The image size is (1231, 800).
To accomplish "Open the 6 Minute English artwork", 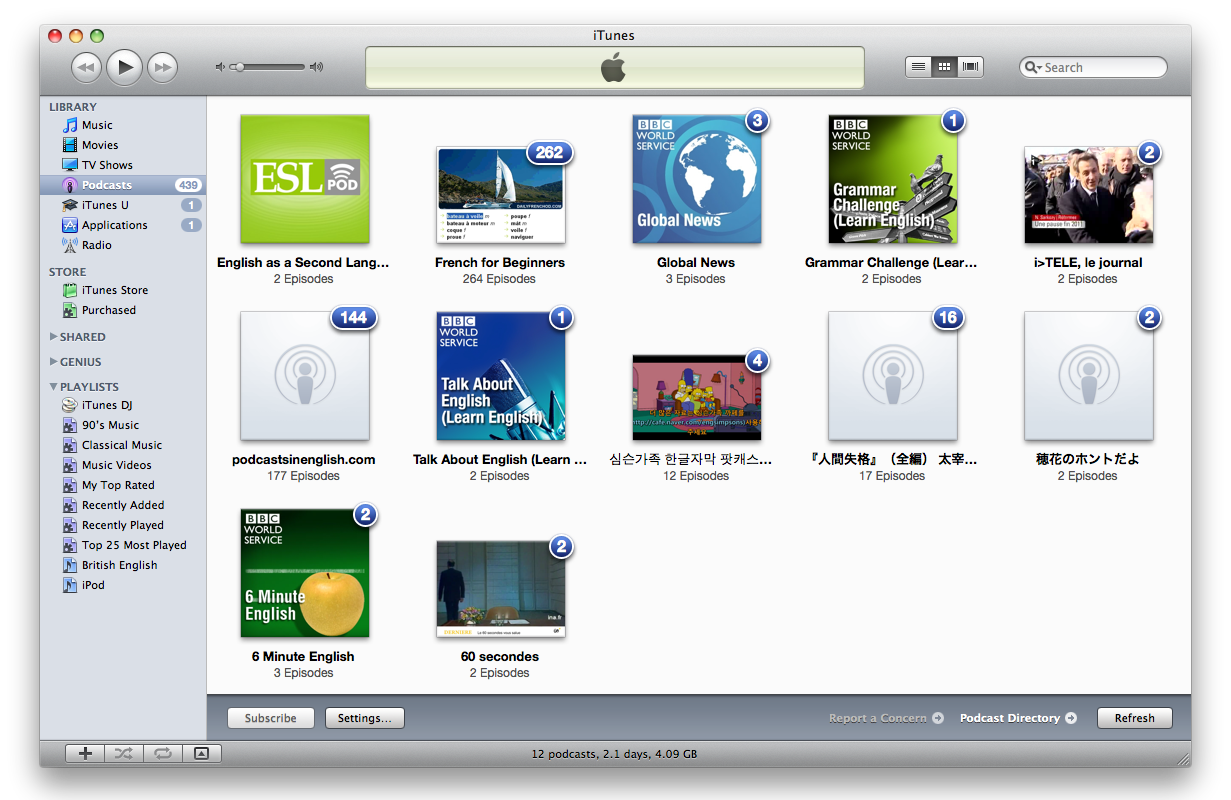I will pyautogui.click(x=305, y=573).
